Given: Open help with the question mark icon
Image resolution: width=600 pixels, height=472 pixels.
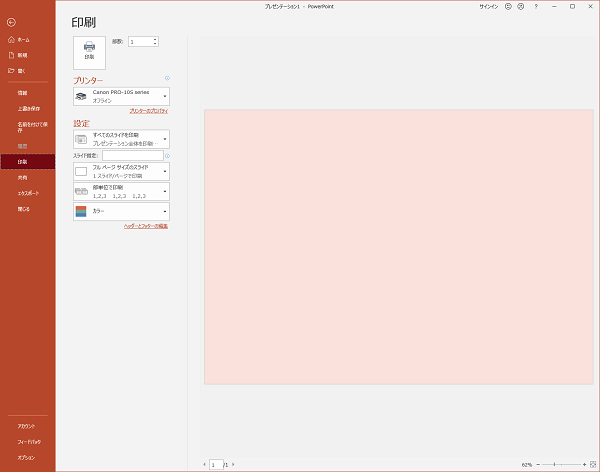Looking at the screenshot, I should click(536, 7).
